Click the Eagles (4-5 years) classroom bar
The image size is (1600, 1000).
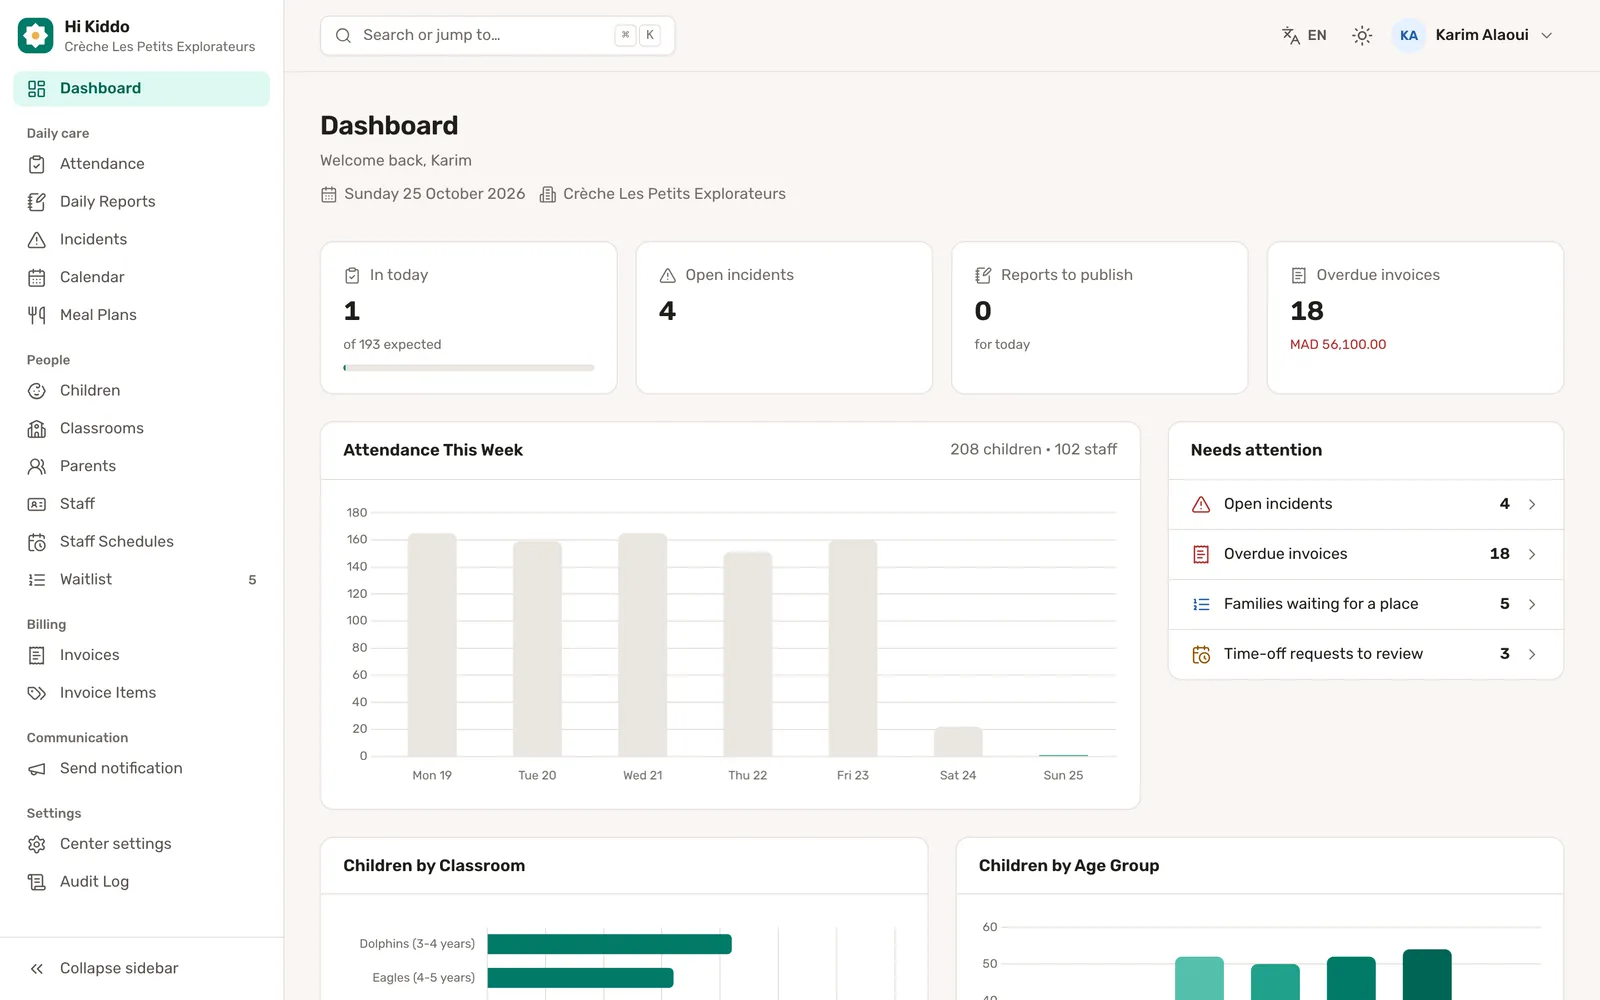click(581, 978)
